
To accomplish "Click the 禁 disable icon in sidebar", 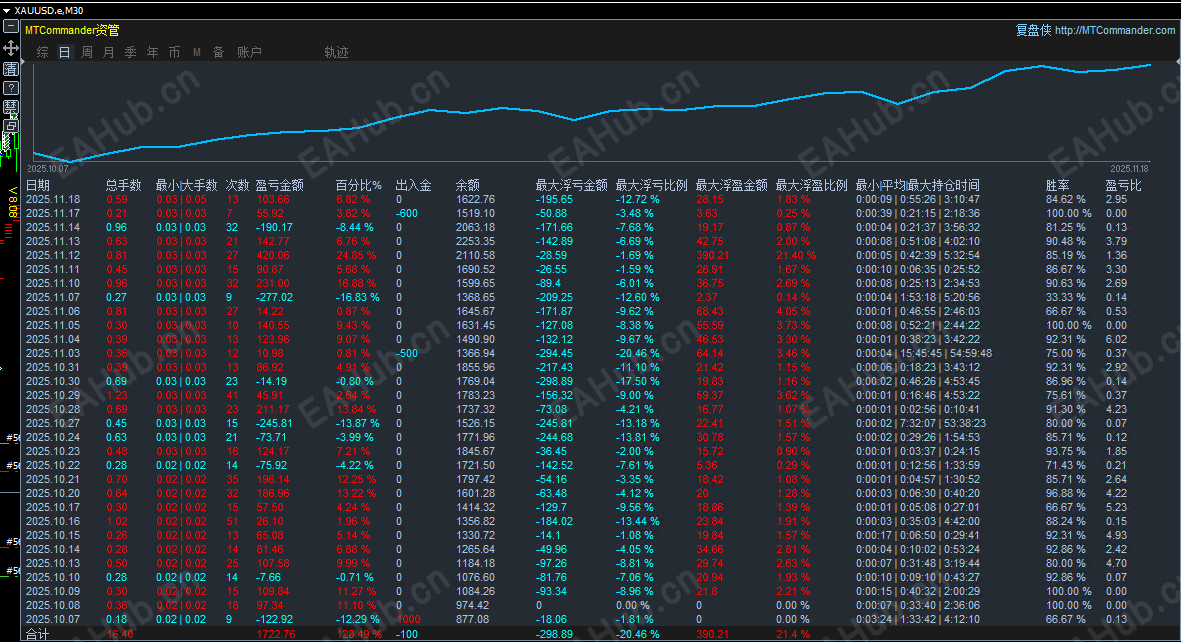I will click(x=11, y=107).
